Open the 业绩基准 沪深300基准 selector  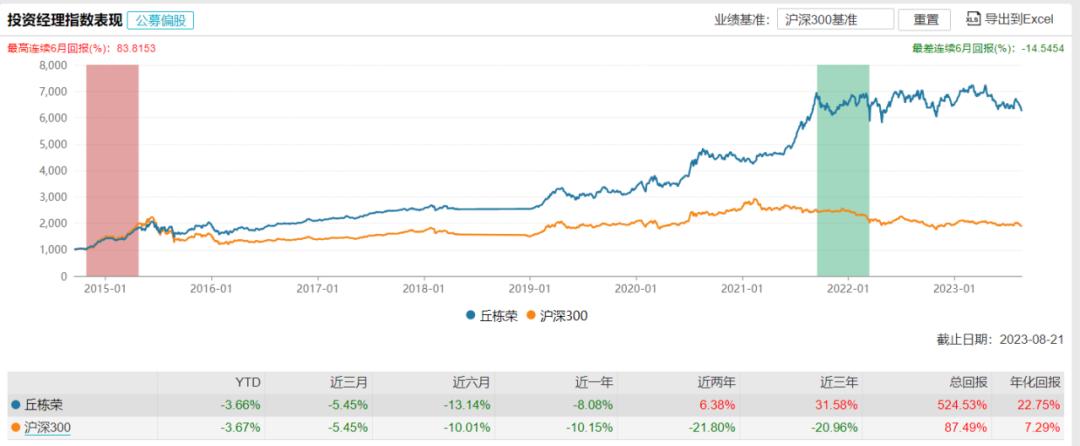coord(834,19)
